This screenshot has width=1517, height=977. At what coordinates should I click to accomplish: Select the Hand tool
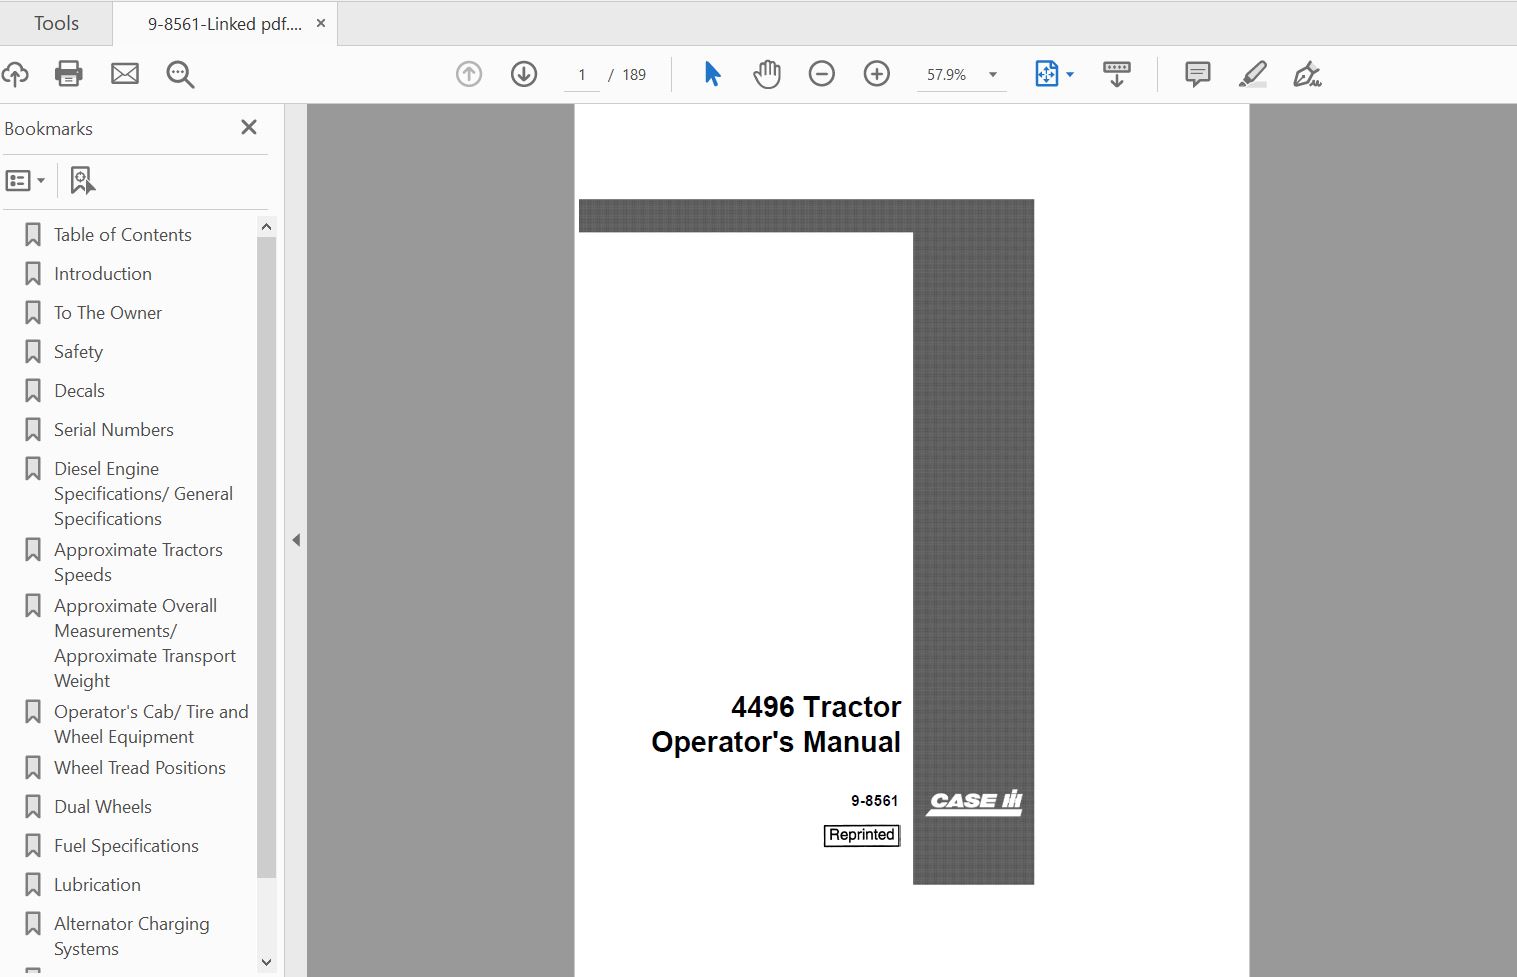(767, 73)
